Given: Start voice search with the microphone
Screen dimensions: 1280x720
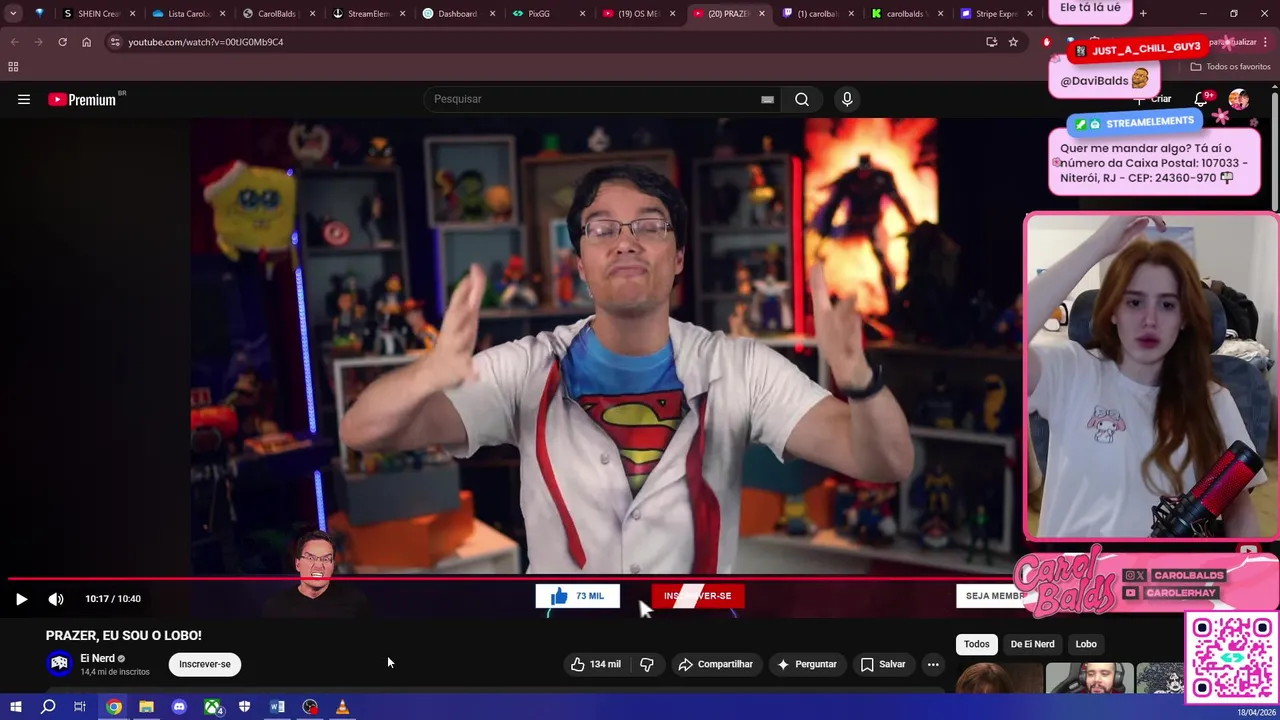Looking at the screenshot, I should (847, 99).
